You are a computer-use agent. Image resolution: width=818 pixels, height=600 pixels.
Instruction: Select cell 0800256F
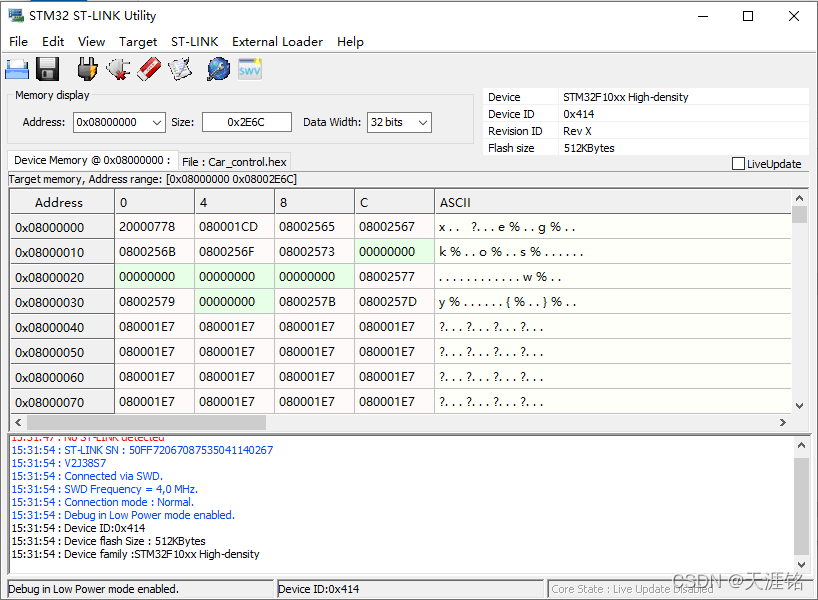tap(234, 252)
